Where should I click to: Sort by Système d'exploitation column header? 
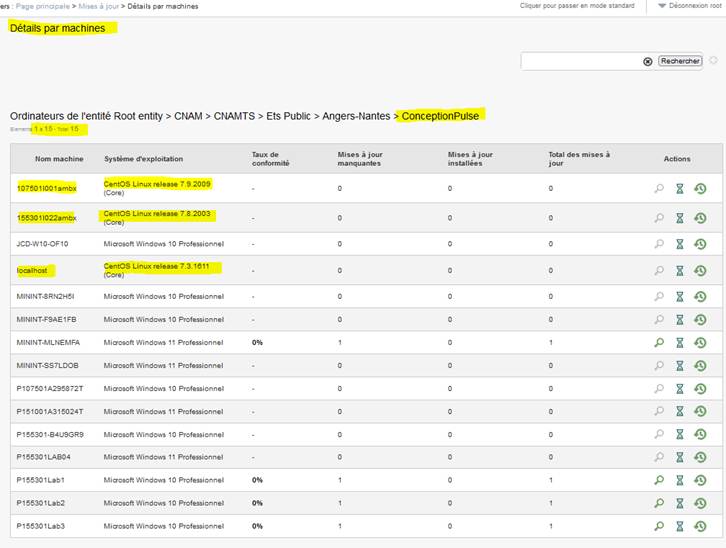pyautogui.click(x=143, y=159)
